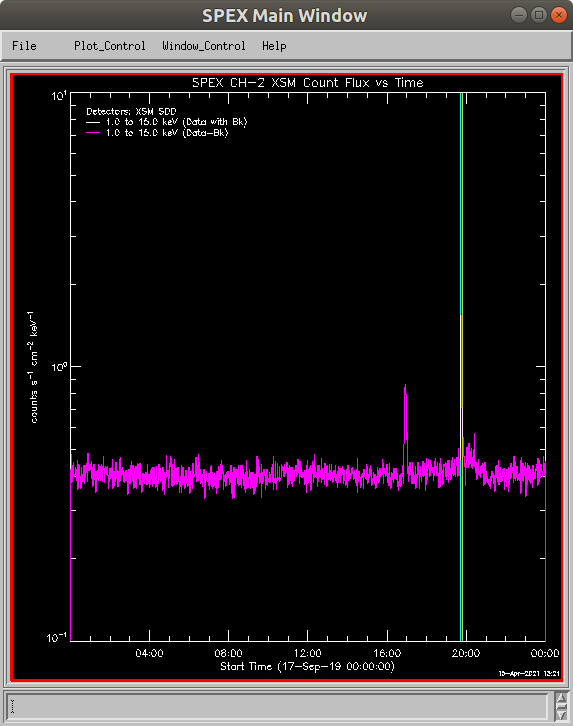Click the 10^0 y-axis tick label
Screen dimensions: 573x726
pyautogui.click(x=59, y=367)
